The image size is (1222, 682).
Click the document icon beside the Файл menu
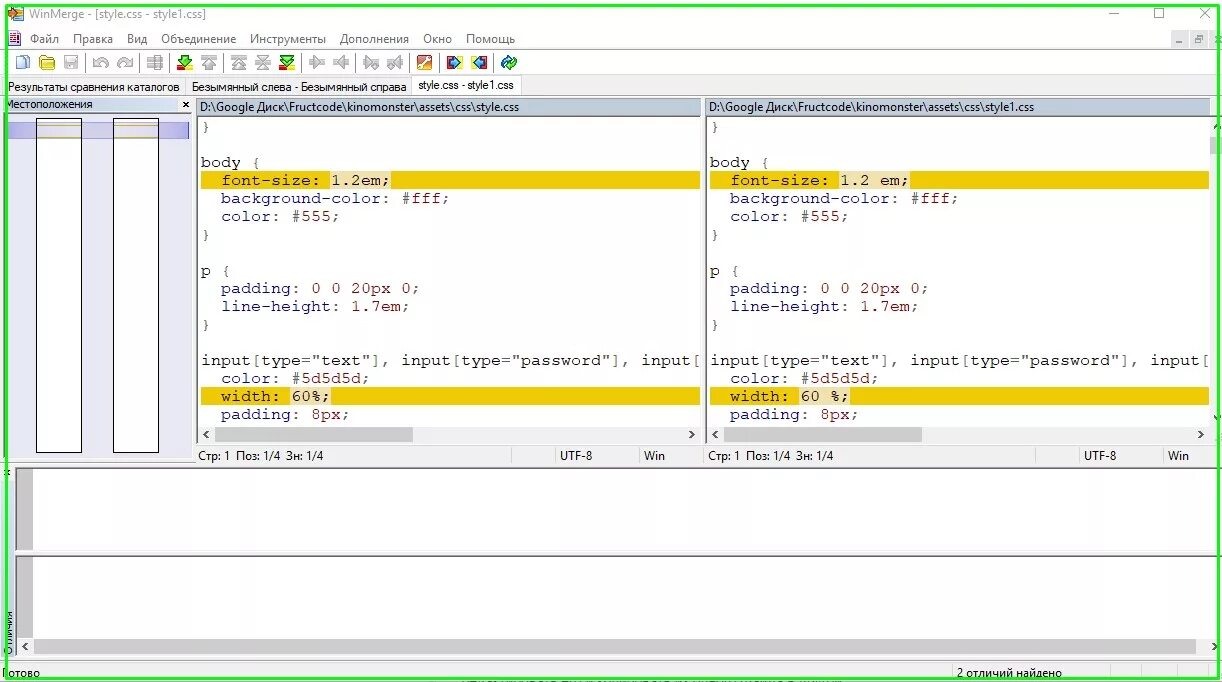tap(14, 39)
